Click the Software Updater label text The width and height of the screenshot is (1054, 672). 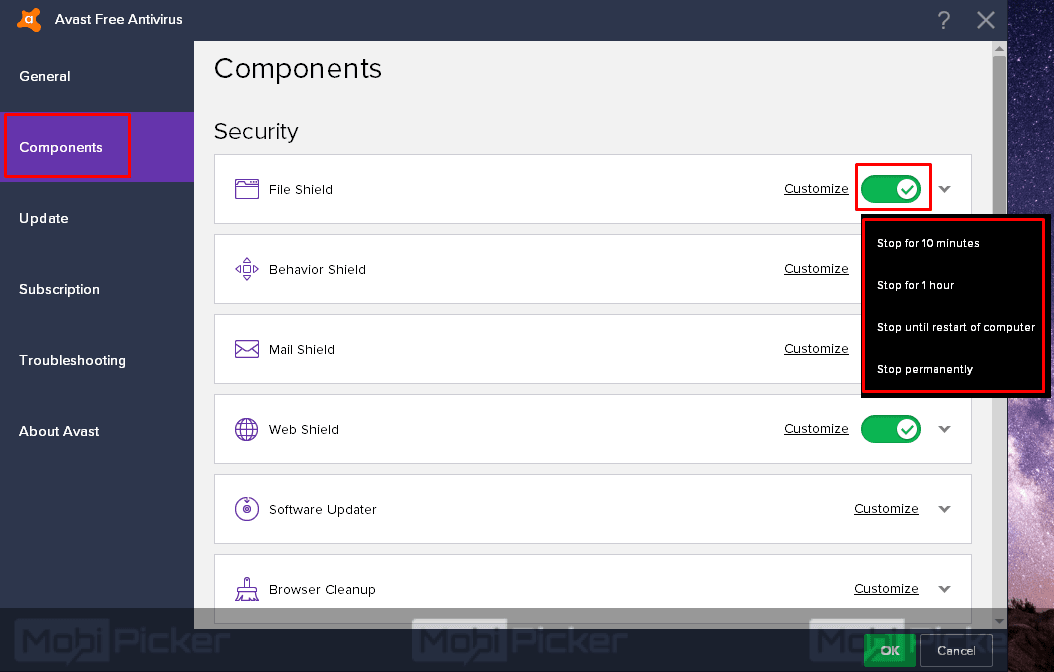pyautogui.click(x=323, y=509)
